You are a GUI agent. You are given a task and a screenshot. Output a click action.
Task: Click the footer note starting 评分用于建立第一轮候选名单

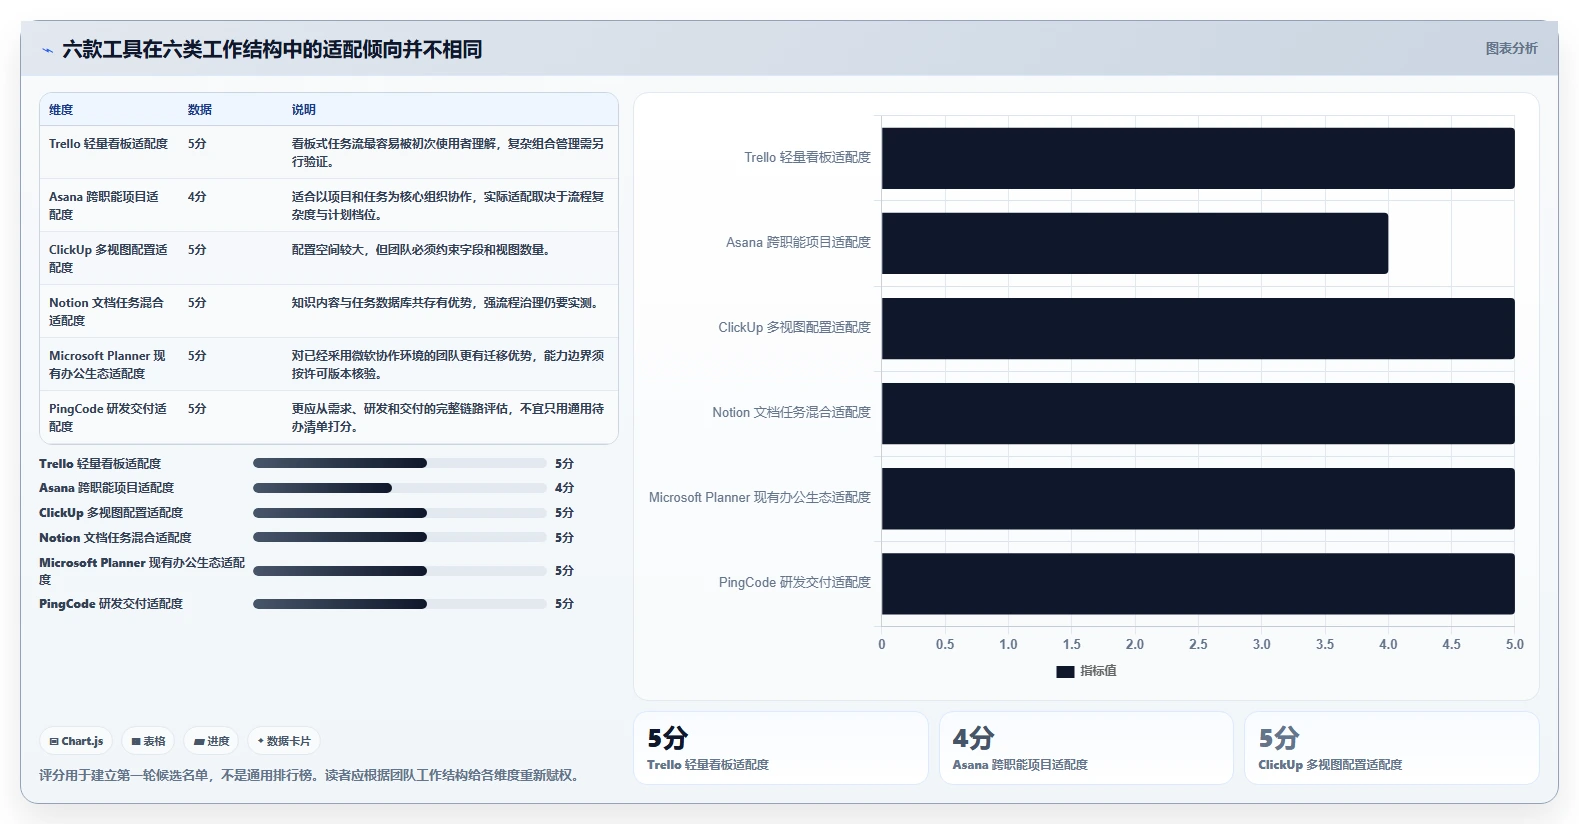tap(312, 775)
